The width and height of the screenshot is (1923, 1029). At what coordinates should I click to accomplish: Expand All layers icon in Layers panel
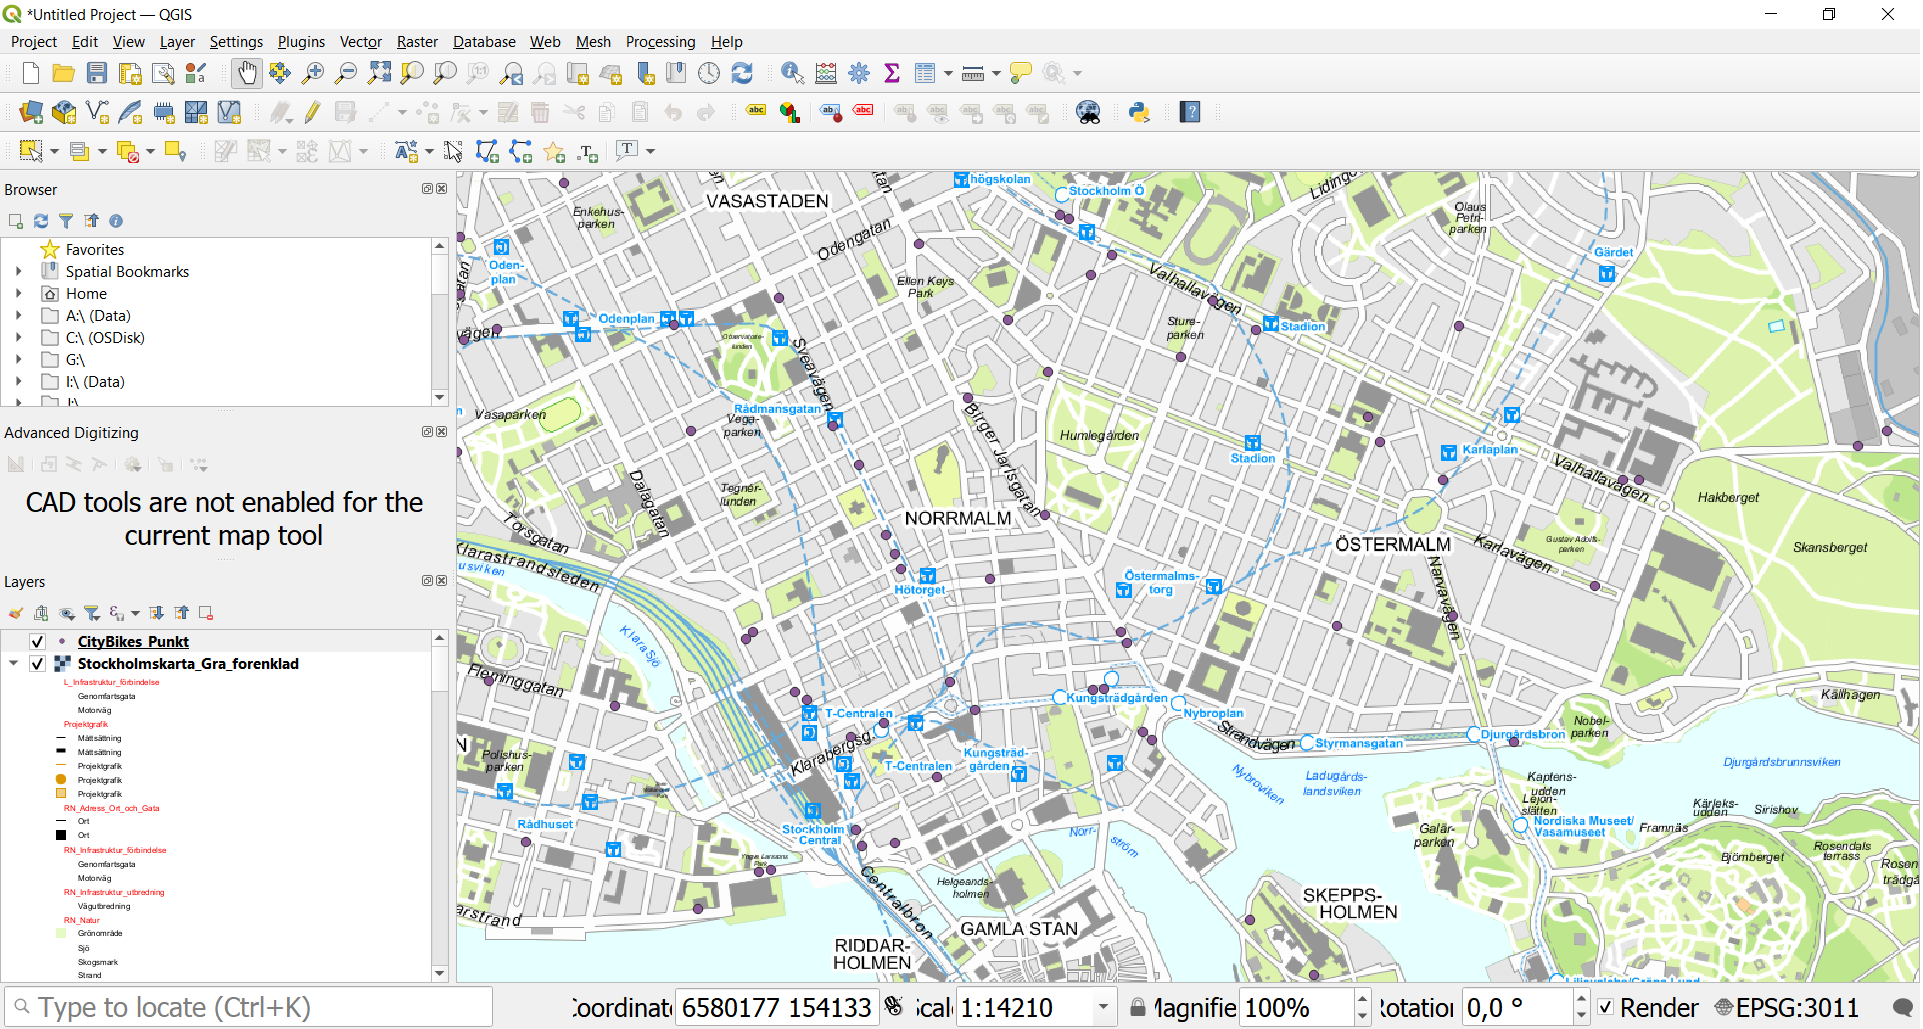[157, 613]
